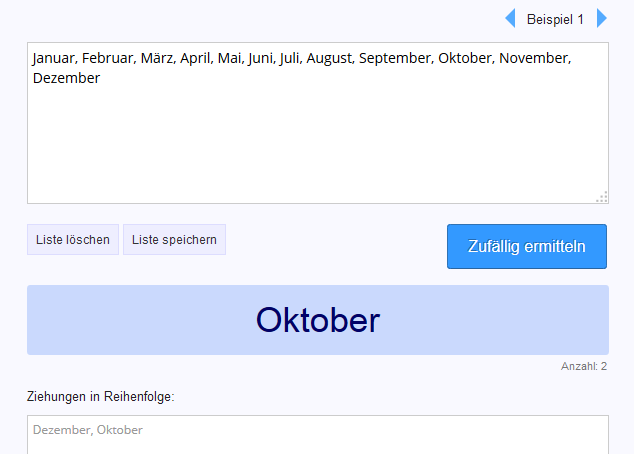The image size is (634, 454).
Task: Click the resize grip of the list box
Action: (x=601, y=196)
